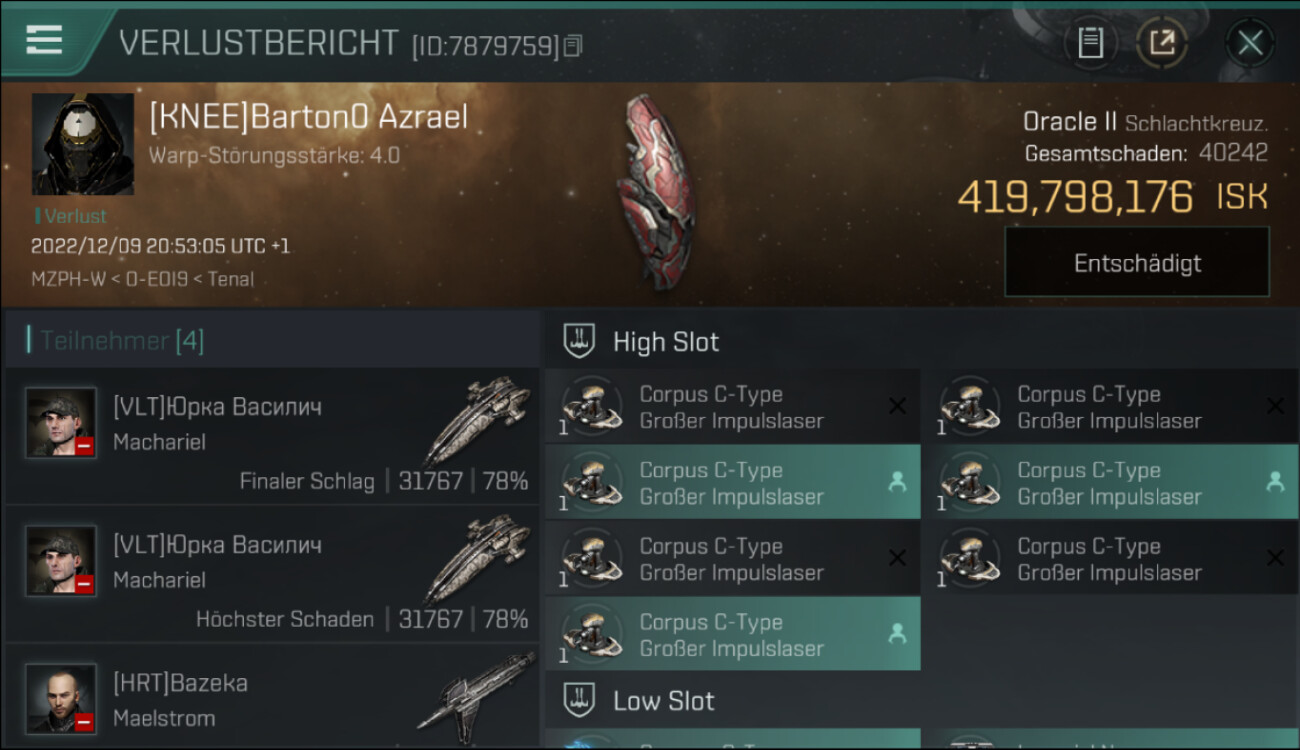
Task: Click the Oracle II ship image
Action: (x=655, y=191)
